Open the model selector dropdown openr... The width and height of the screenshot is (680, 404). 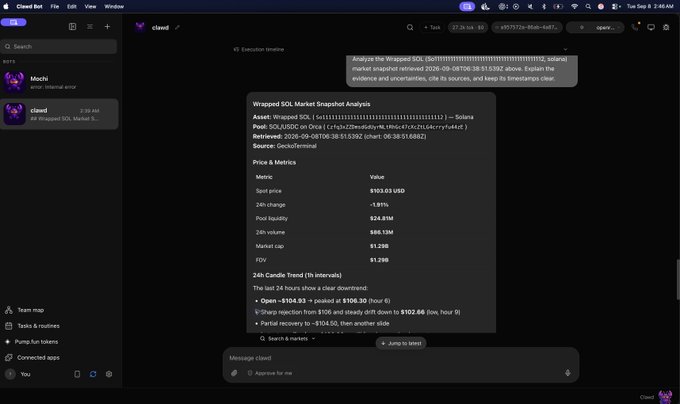(595, 27)
